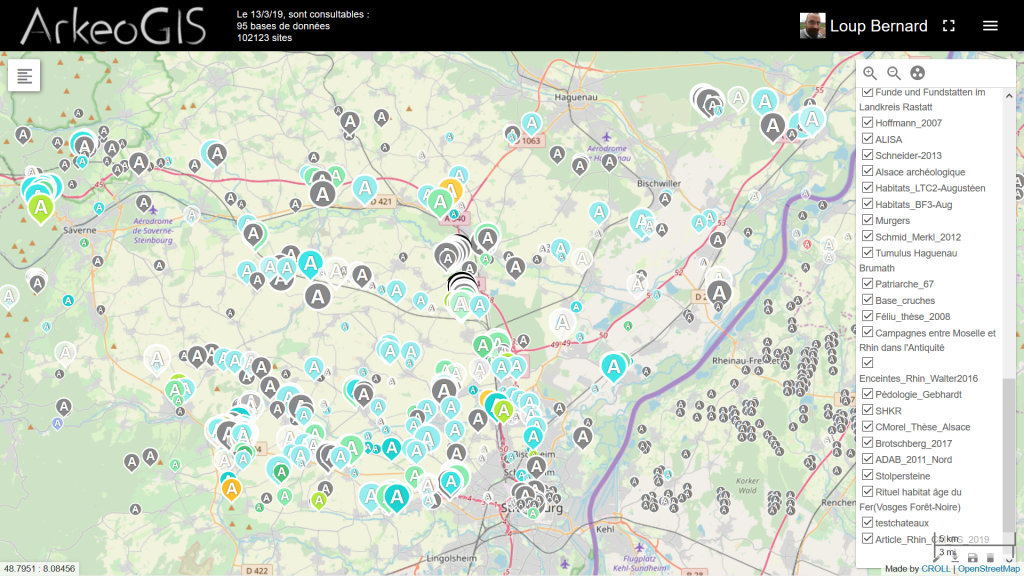The height and width of the screenshot is (576, 1024).
Task: Click the ArkeoGIS logo
Action: coord(113,26)
